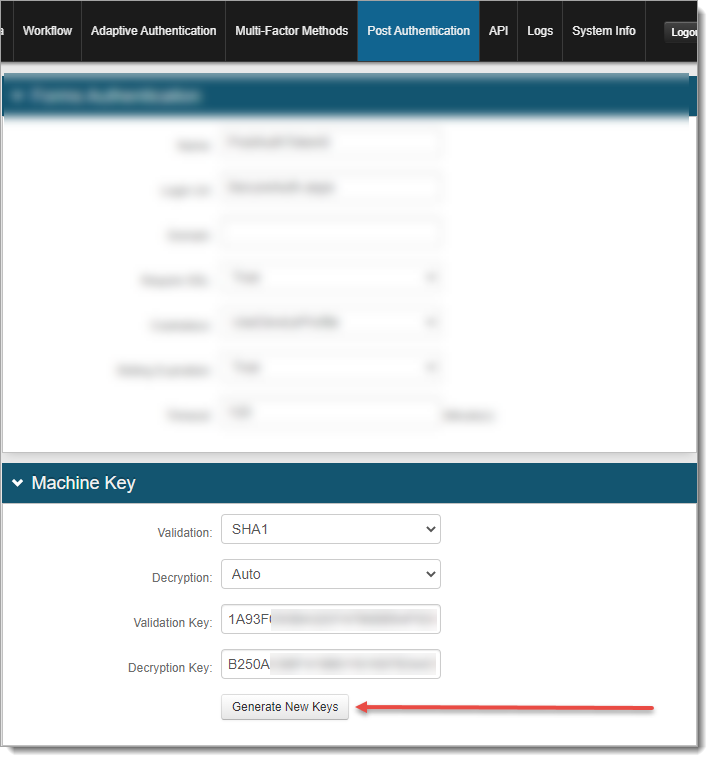Open the API tab
713x762 pixels.
click(498, 31)
